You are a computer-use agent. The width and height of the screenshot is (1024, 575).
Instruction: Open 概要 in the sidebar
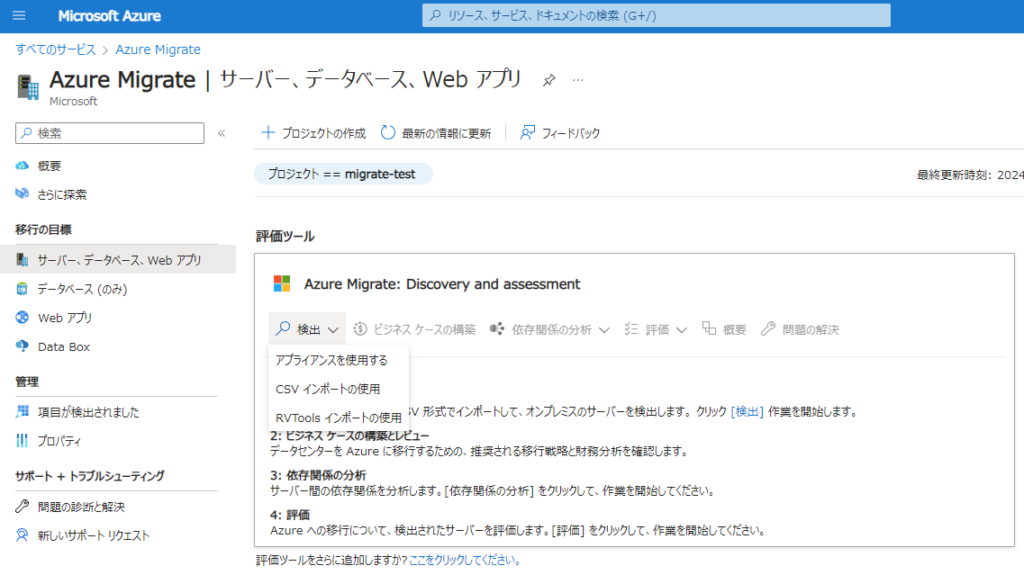click(x=49, y=166)
